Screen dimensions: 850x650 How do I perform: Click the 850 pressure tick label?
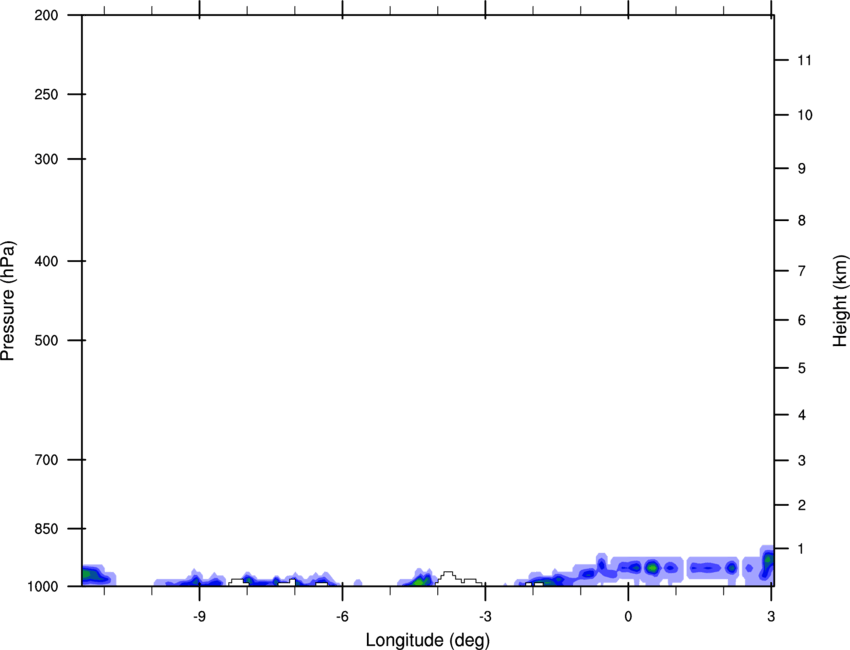pos(46,528)
